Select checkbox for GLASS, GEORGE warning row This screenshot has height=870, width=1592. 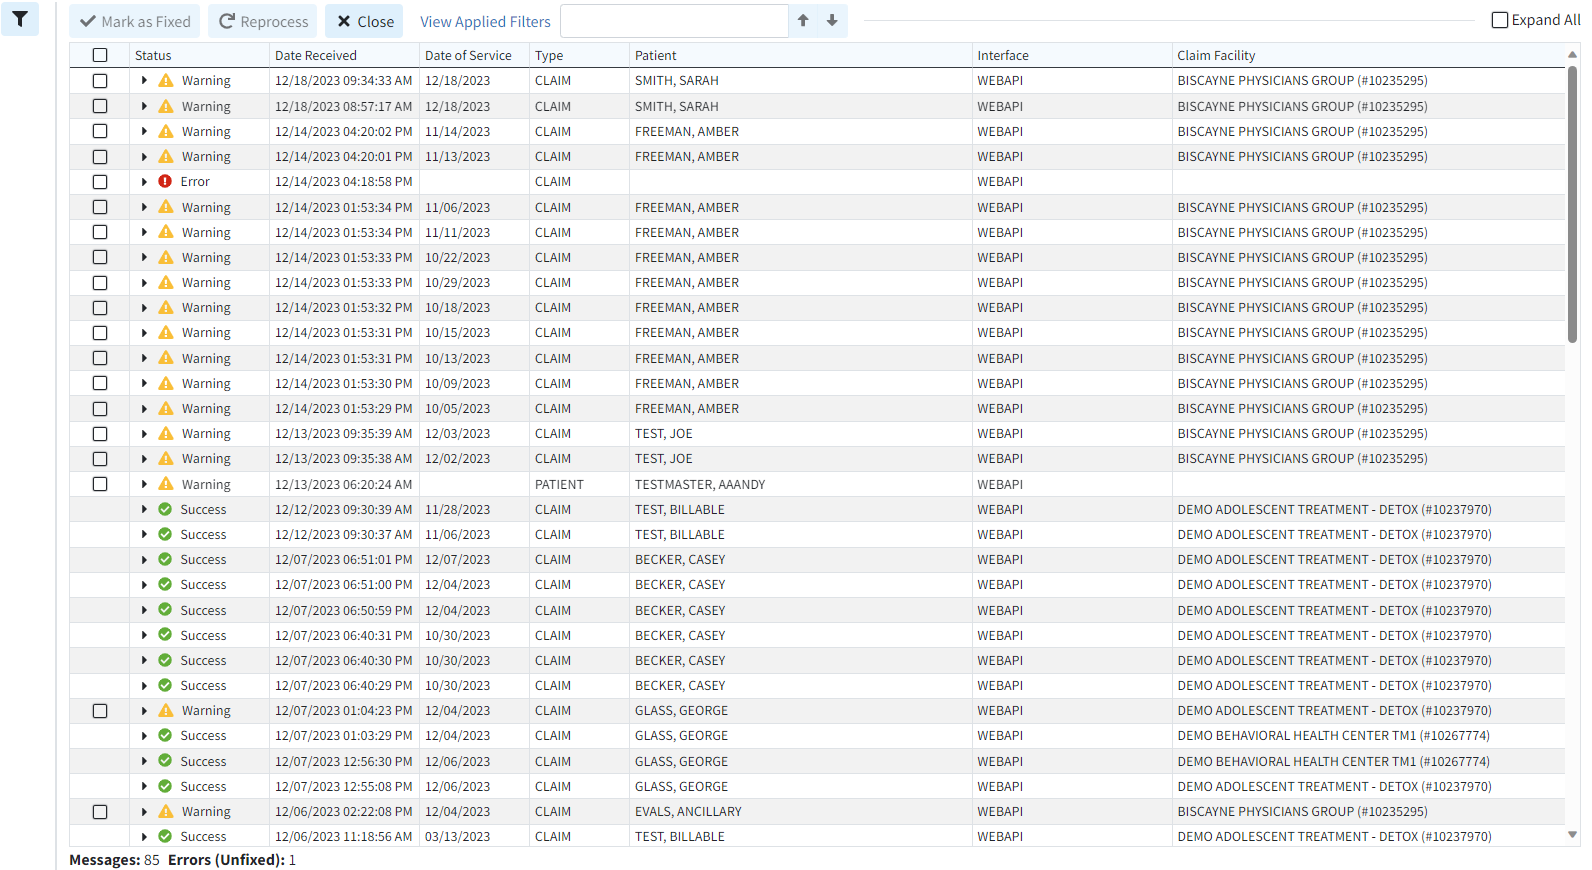(x=100, y=711)
